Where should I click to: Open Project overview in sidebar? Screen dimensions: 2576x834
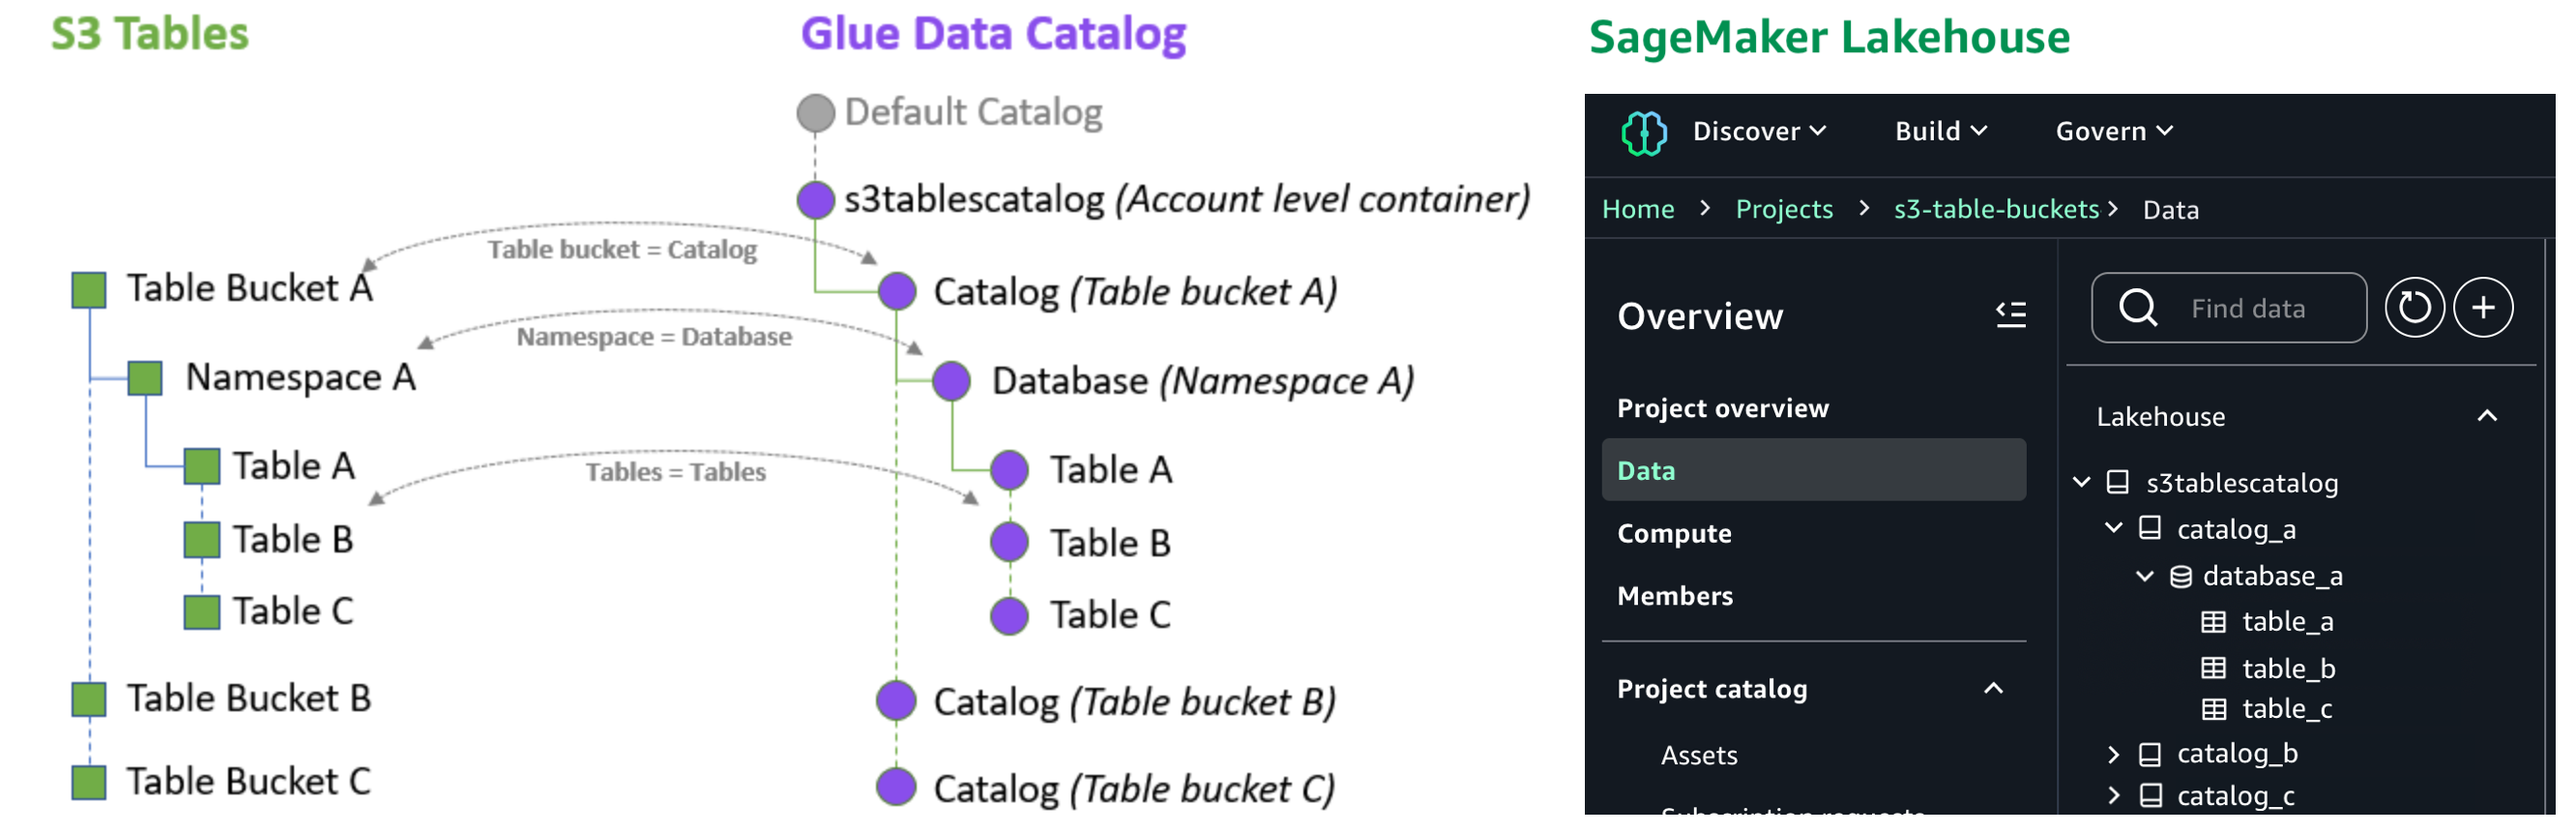pyautogui.click(x=1722, y=408)
